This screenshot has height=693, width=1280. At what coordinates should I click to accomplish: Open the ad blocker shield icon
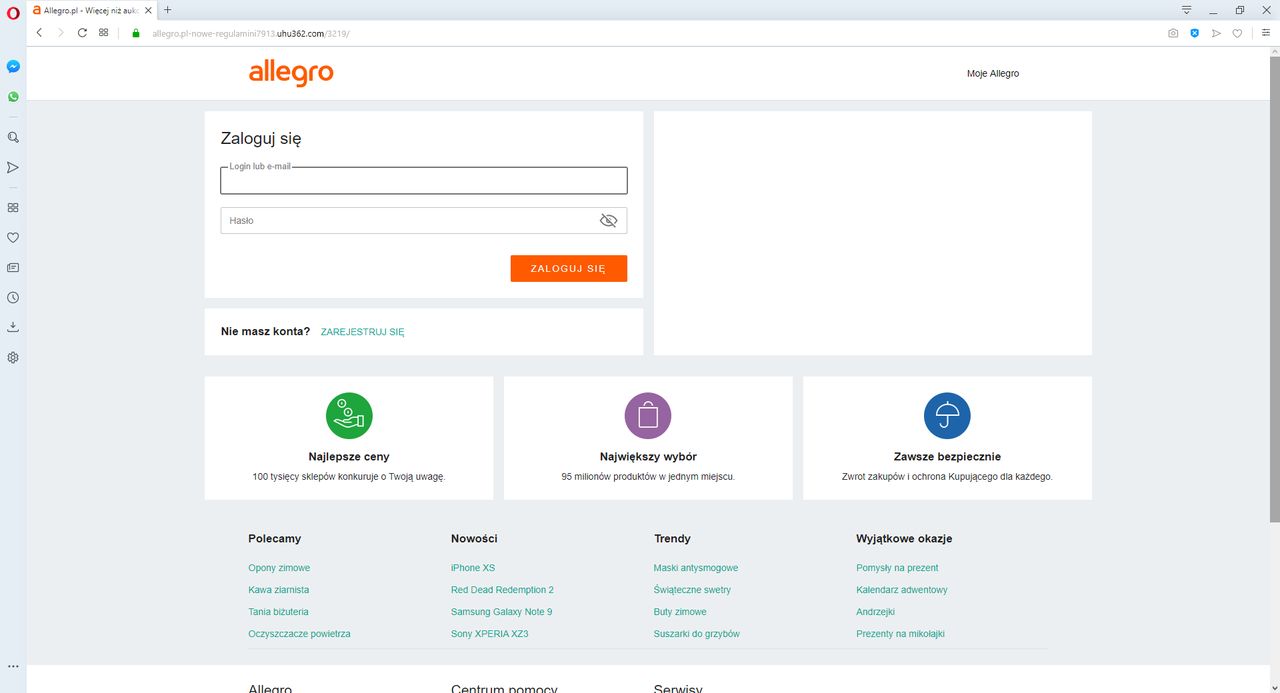click(x=1194, y=33)
